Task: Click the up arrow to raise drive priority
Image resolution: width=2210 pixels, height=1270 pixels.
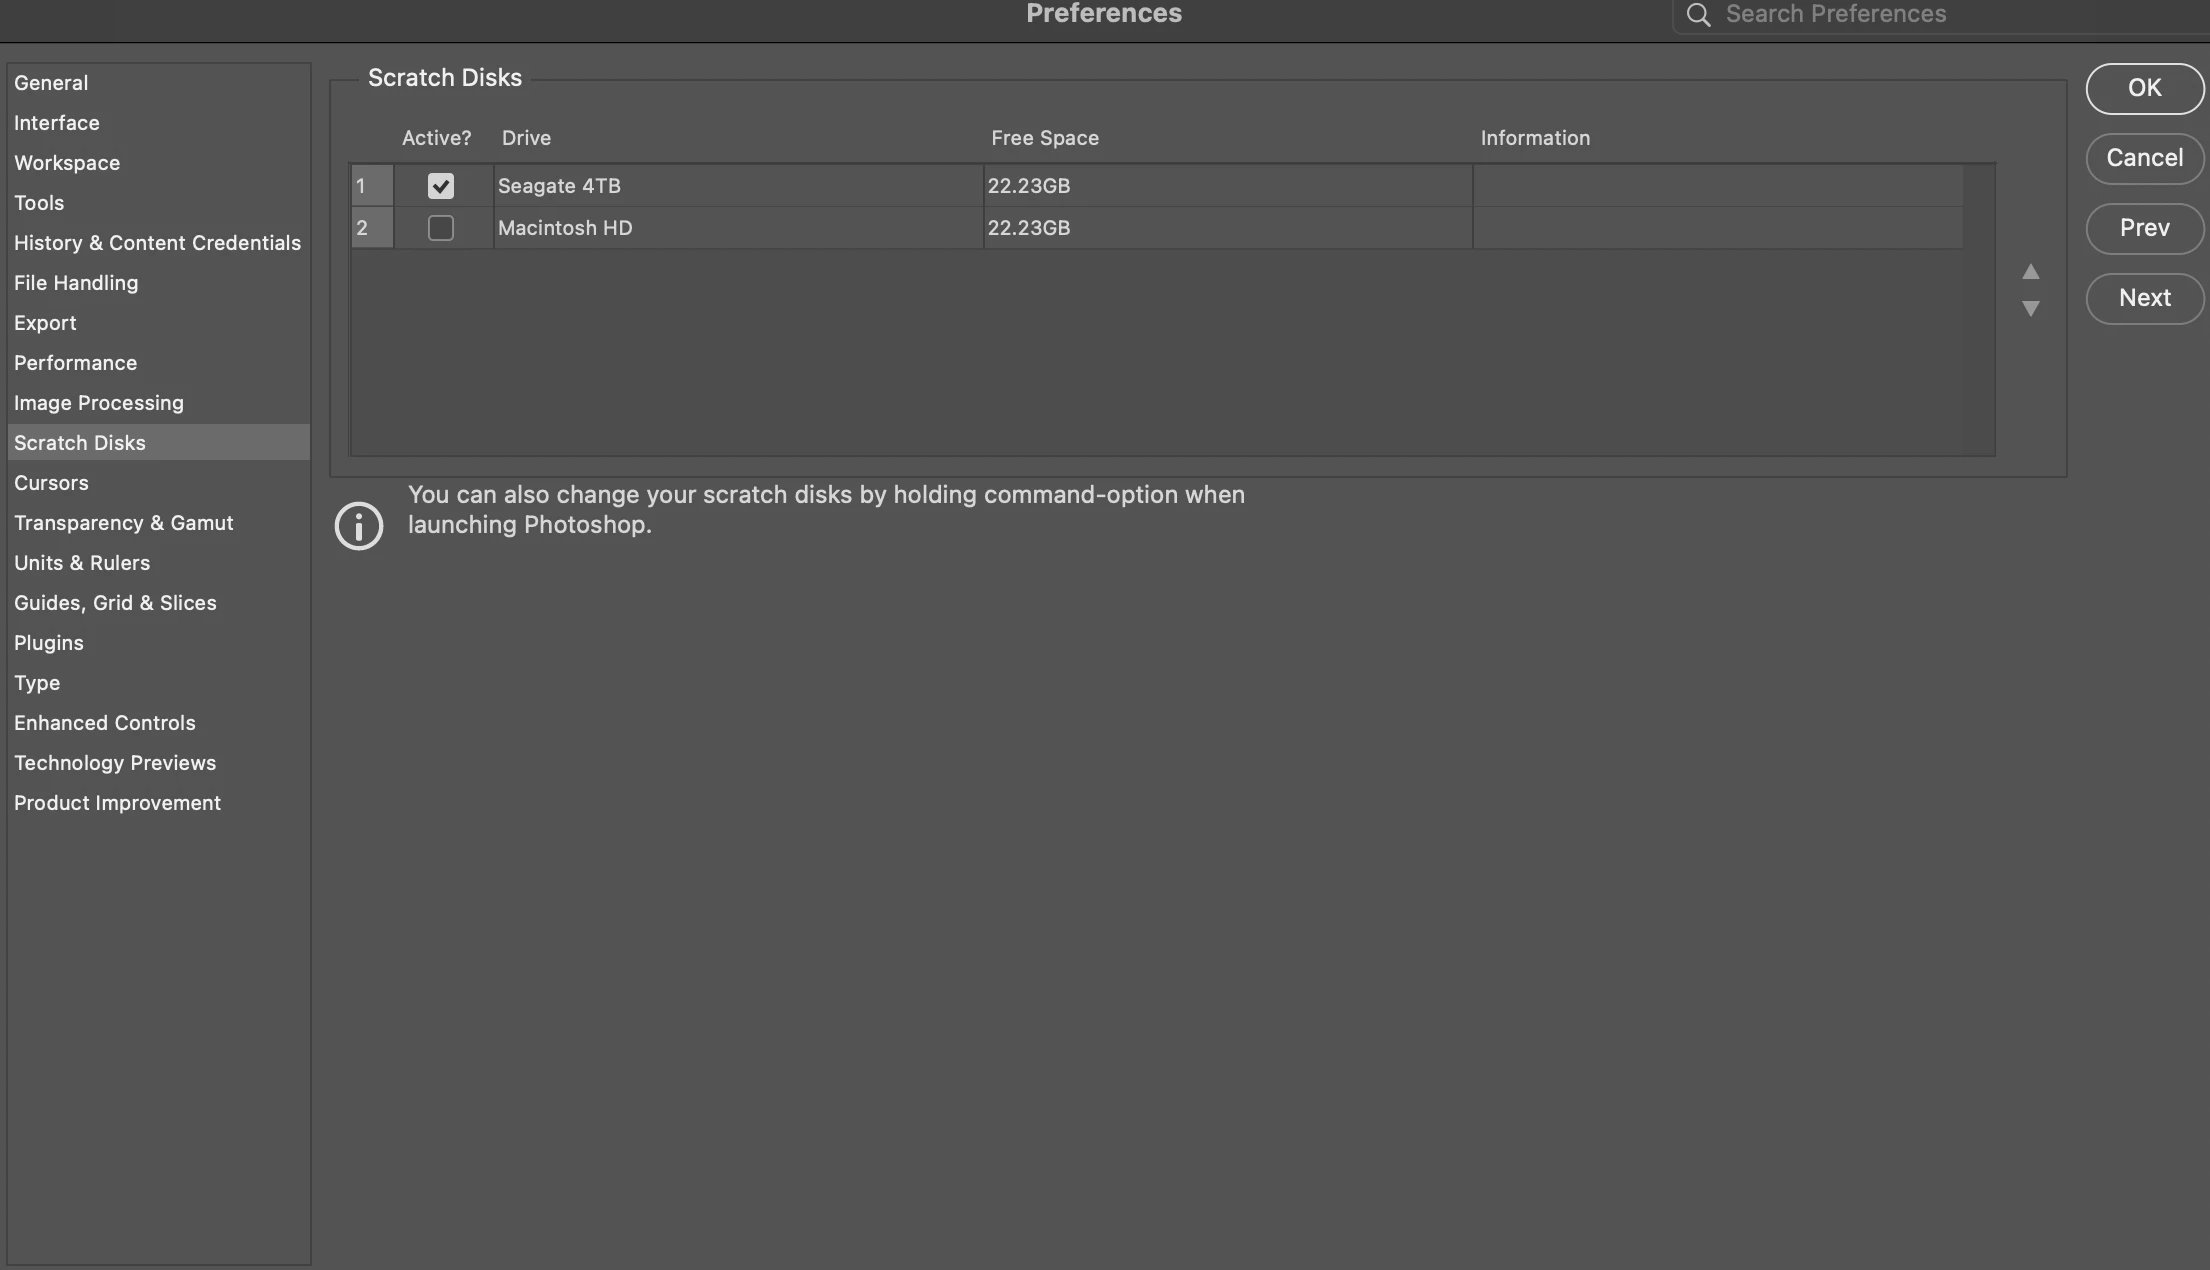Action: pos(2030,272)
